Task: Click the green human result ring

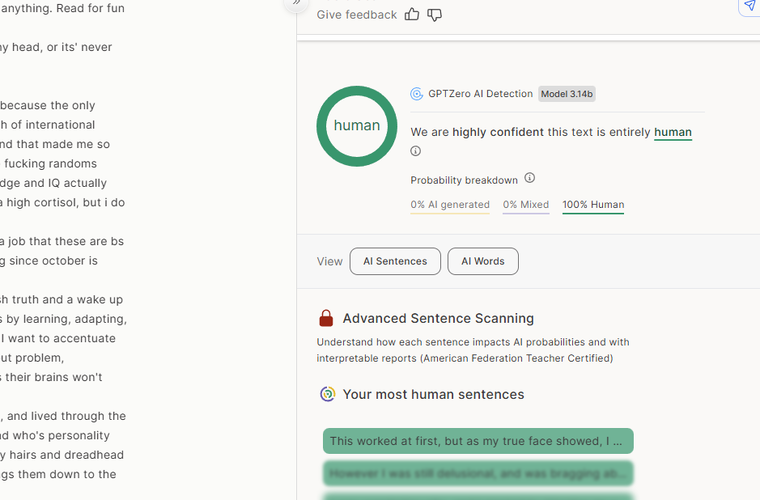Action: [357, 126]
